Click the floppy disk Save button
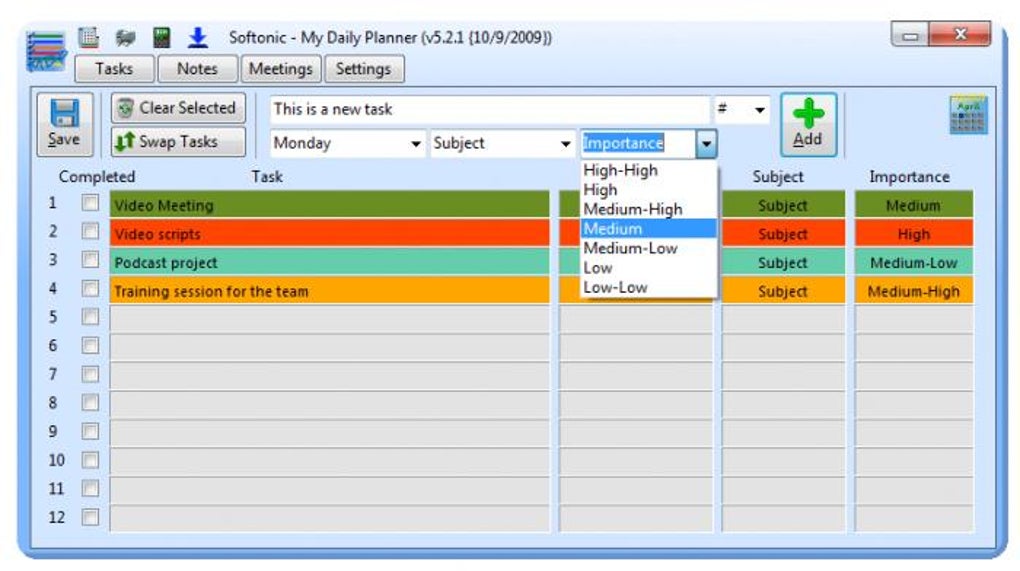This screenshot has width=1020, height=571. click(x=64, y=124)
